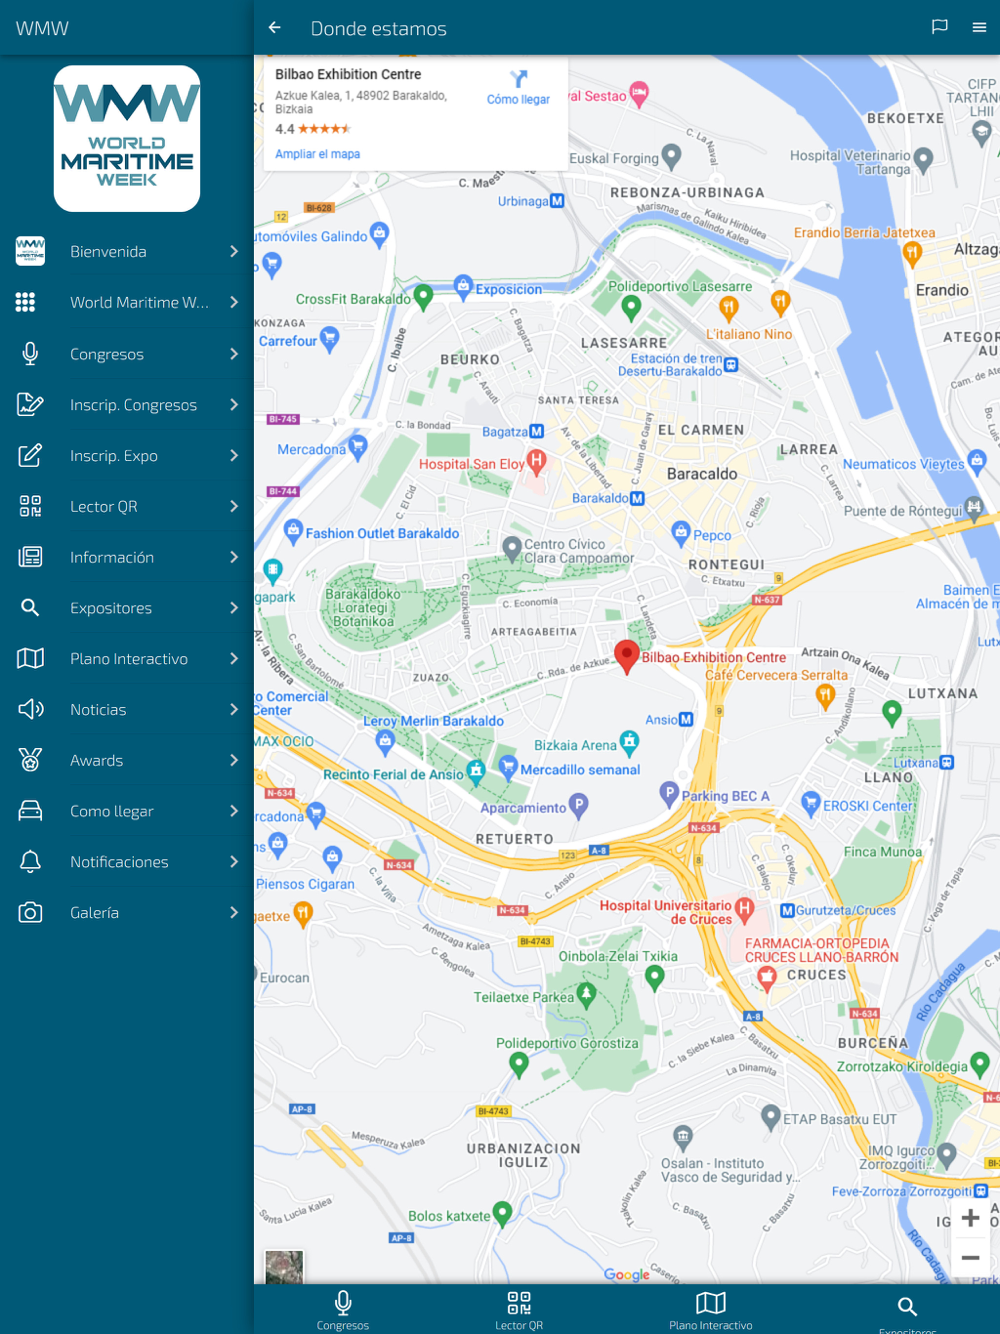Viewport: 1000px width, 1334px height.
Task: Click the World Maritime Week grid icon
Action: click(26, 302)
